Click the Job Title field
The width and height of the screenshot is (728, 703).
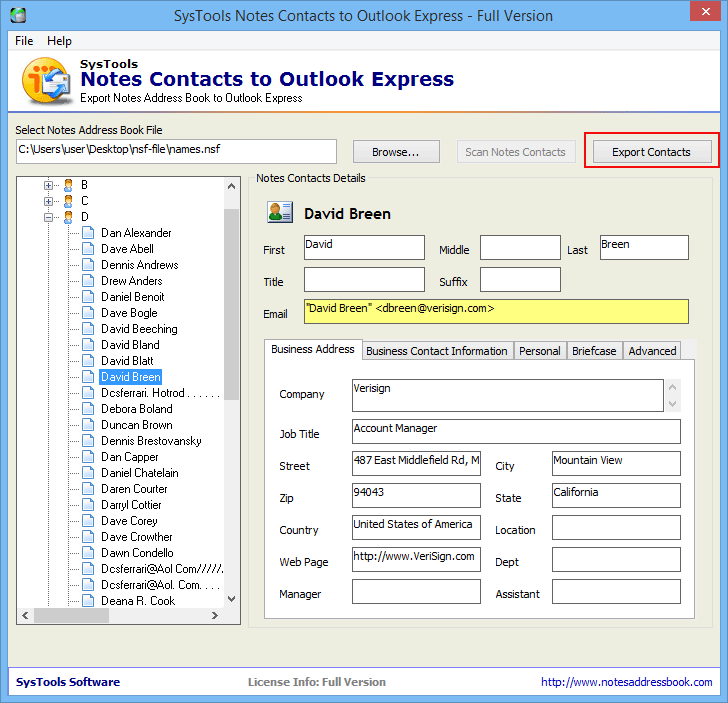(516, 431)
